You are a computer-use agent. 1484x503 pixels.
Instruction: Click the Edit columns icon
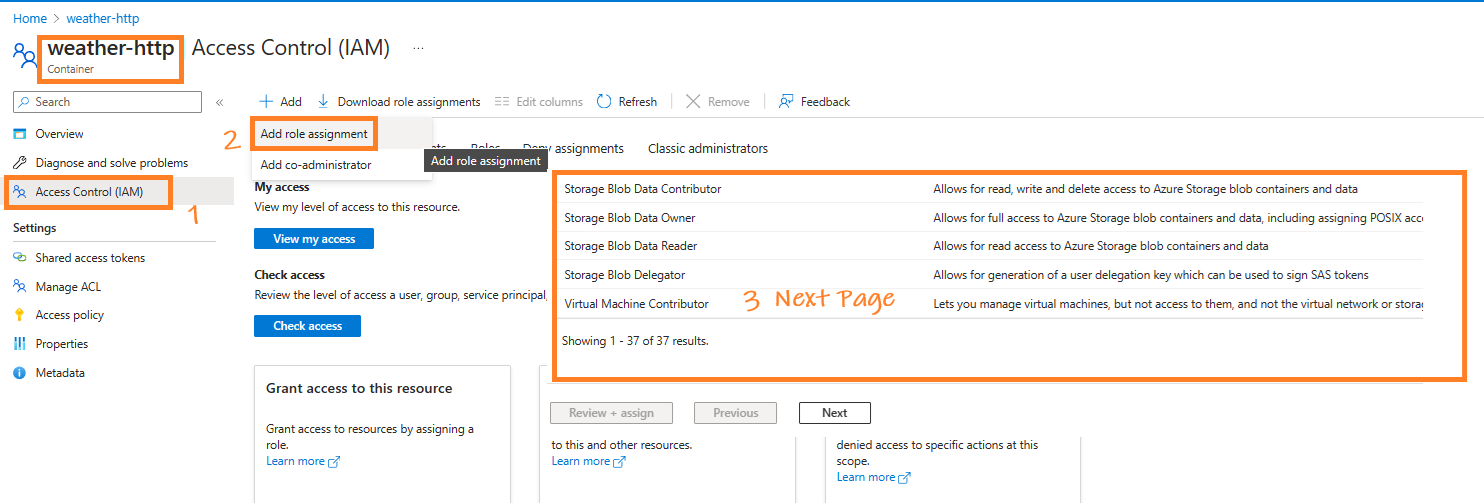coord(502,102)
